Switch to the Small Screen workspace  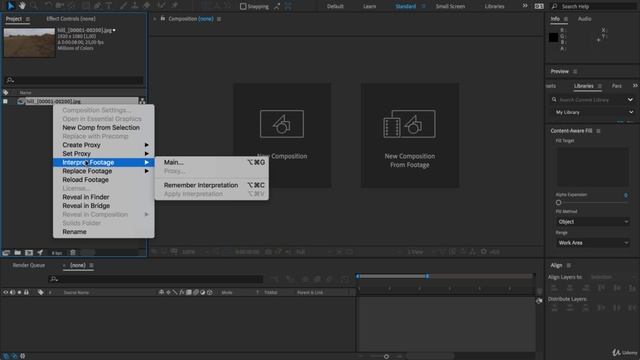click(x=450, y=6)
